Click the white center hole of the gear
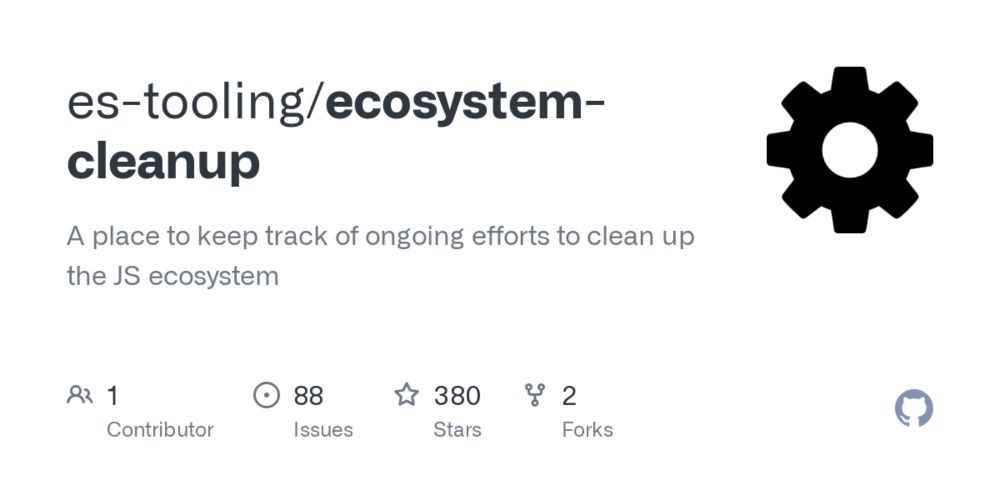 point(849,150)
